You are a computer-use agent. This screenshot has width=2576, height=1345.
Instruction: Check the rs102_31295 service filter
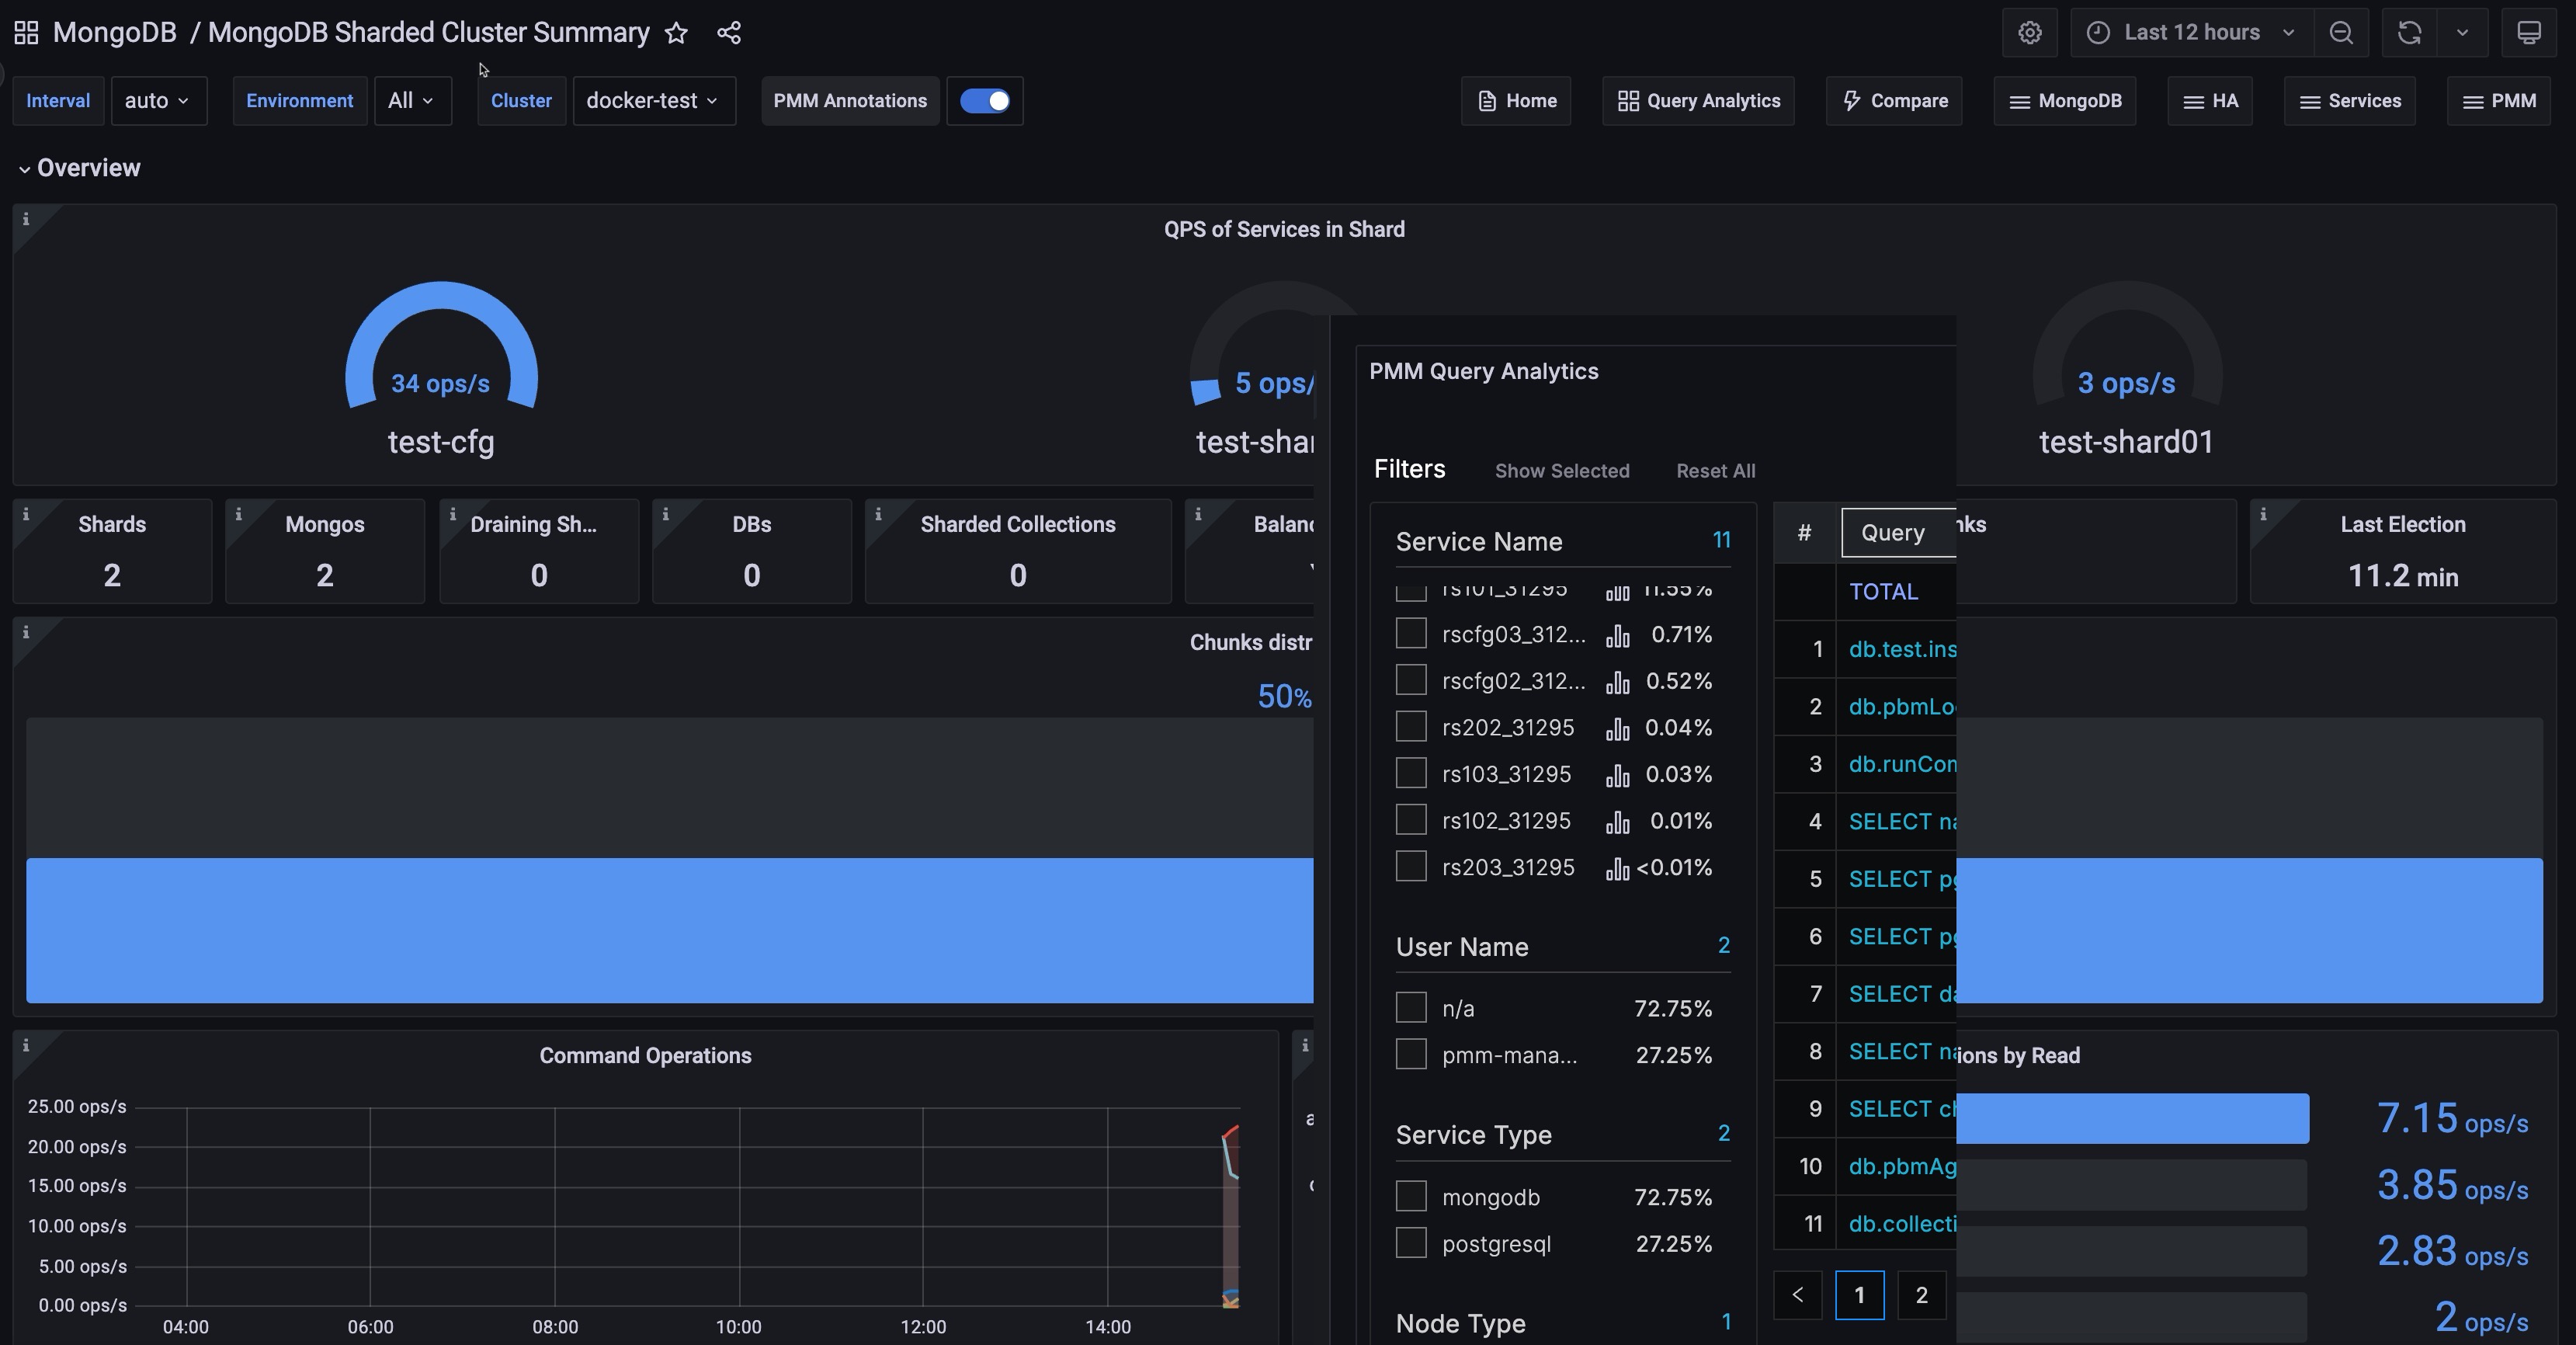(1411, 819)
